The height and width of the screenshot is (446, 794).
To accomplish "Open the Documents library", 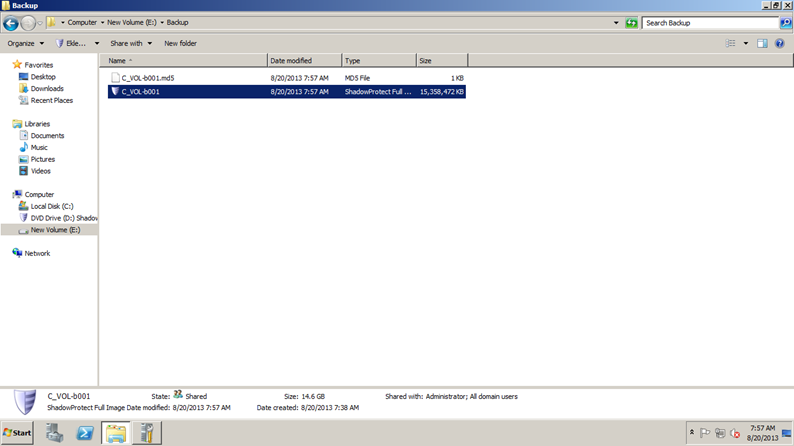I will pyautogui.click(x=47, y=136).
